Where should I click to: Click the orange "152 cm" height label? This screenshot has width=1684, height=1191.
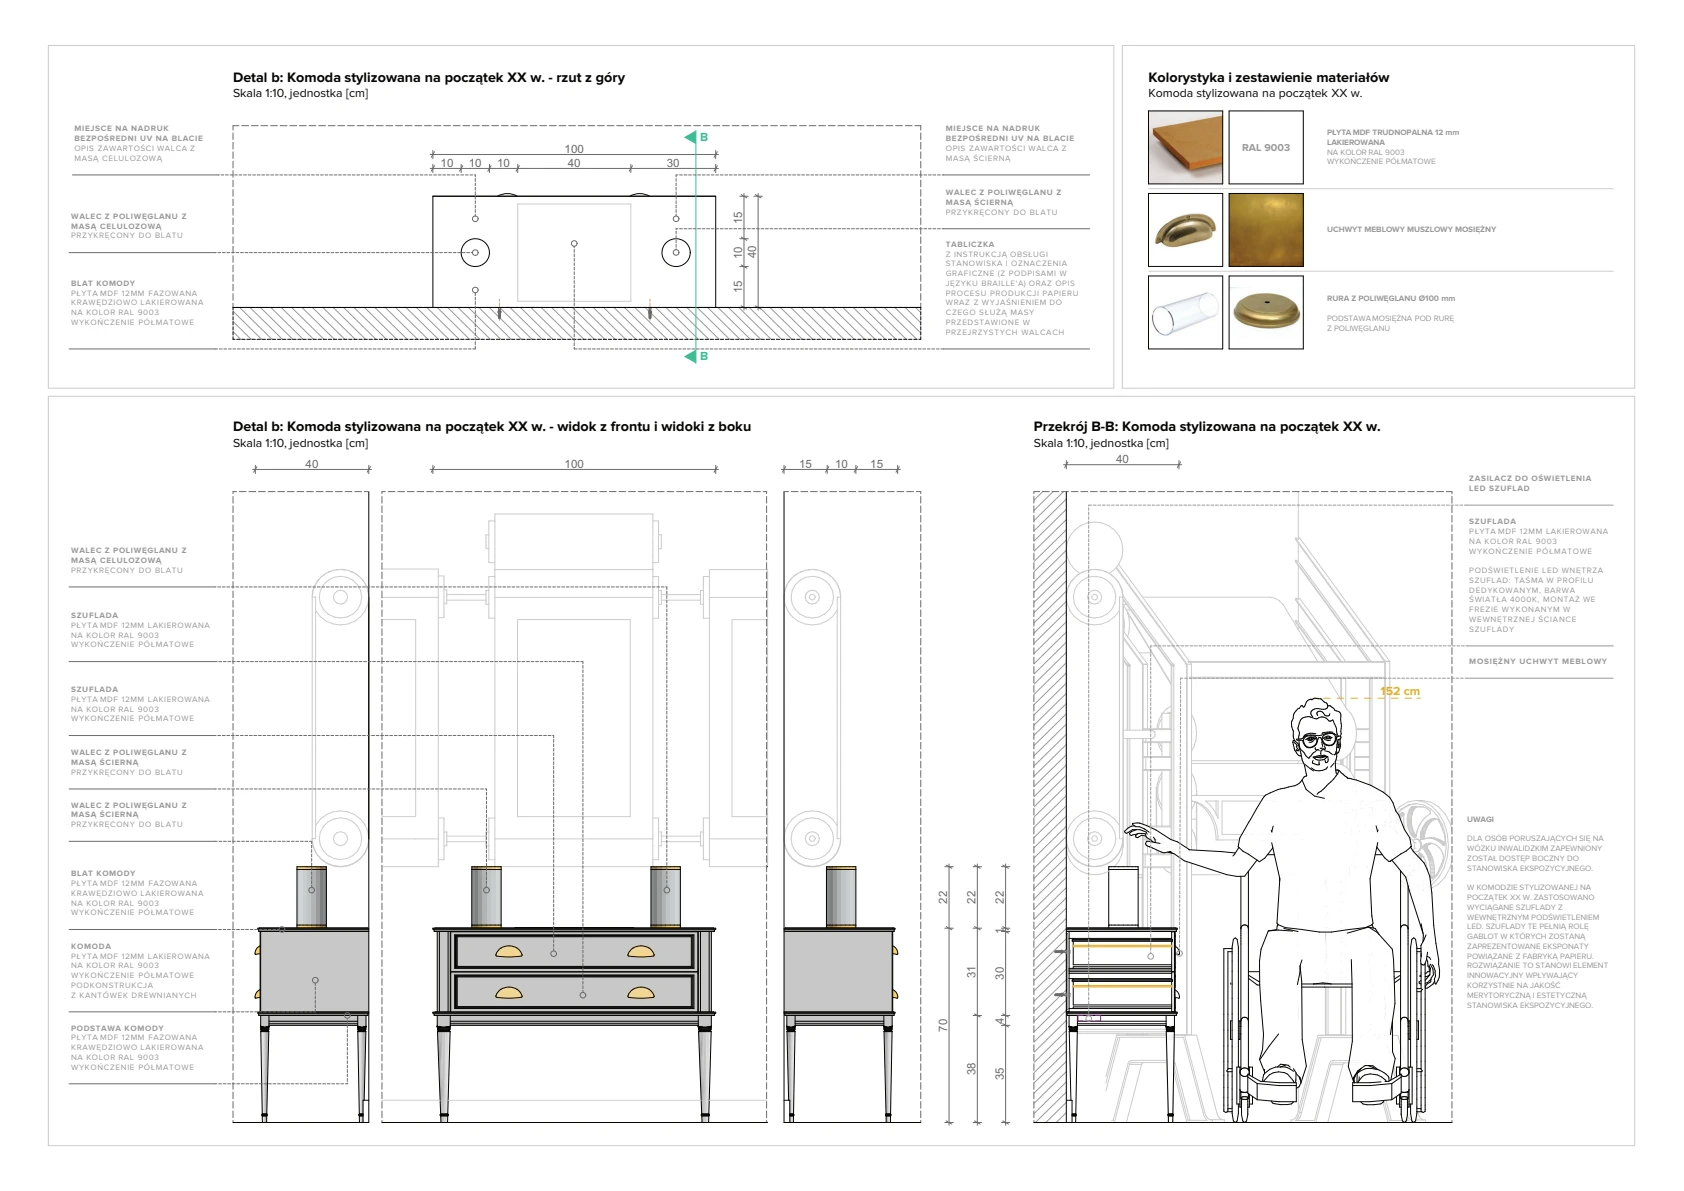click(1399, 691)
